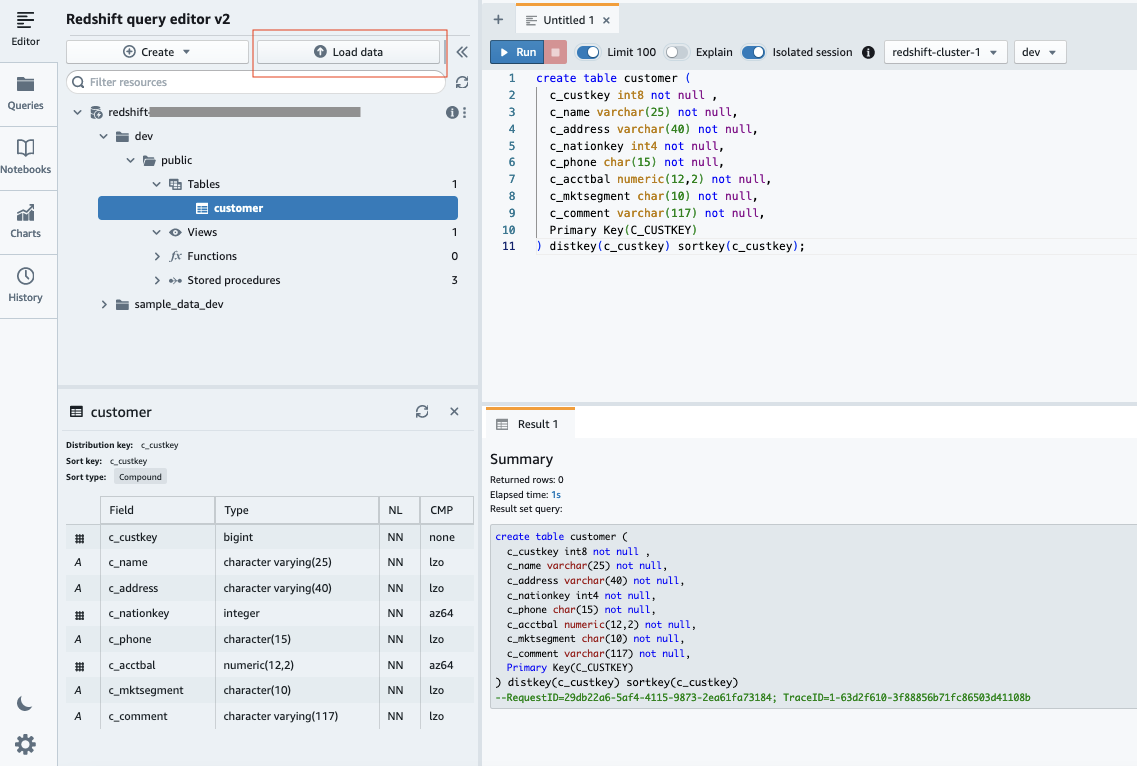
Task: Open the redshift-cluster-1 cluster dropdown
Action: [x=945, y=52]
